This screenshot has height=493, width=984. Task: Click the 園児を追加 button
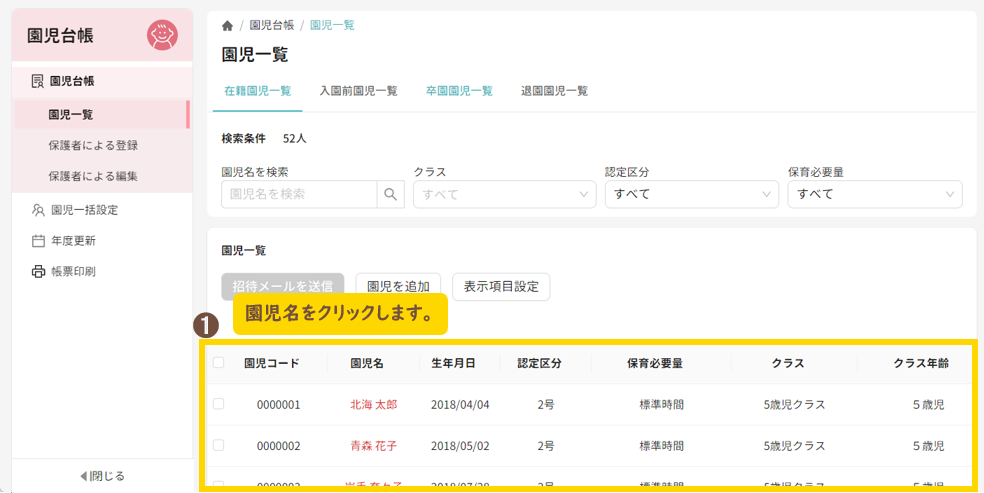point(399,286)
